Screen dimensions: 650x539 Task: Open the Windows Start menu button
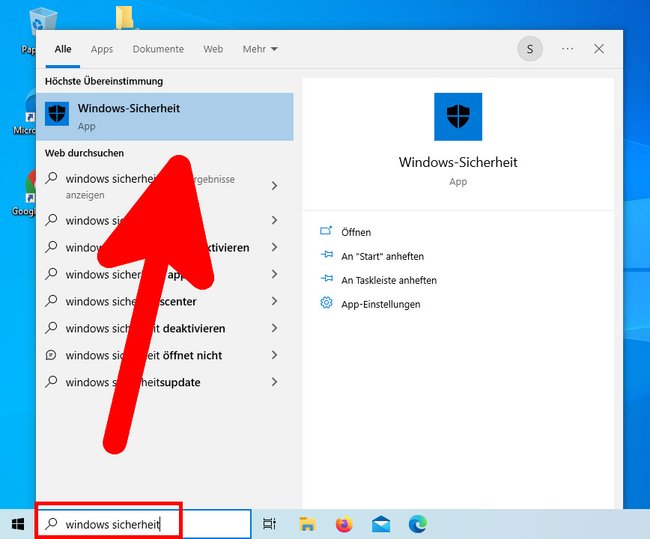coord(18,524)
